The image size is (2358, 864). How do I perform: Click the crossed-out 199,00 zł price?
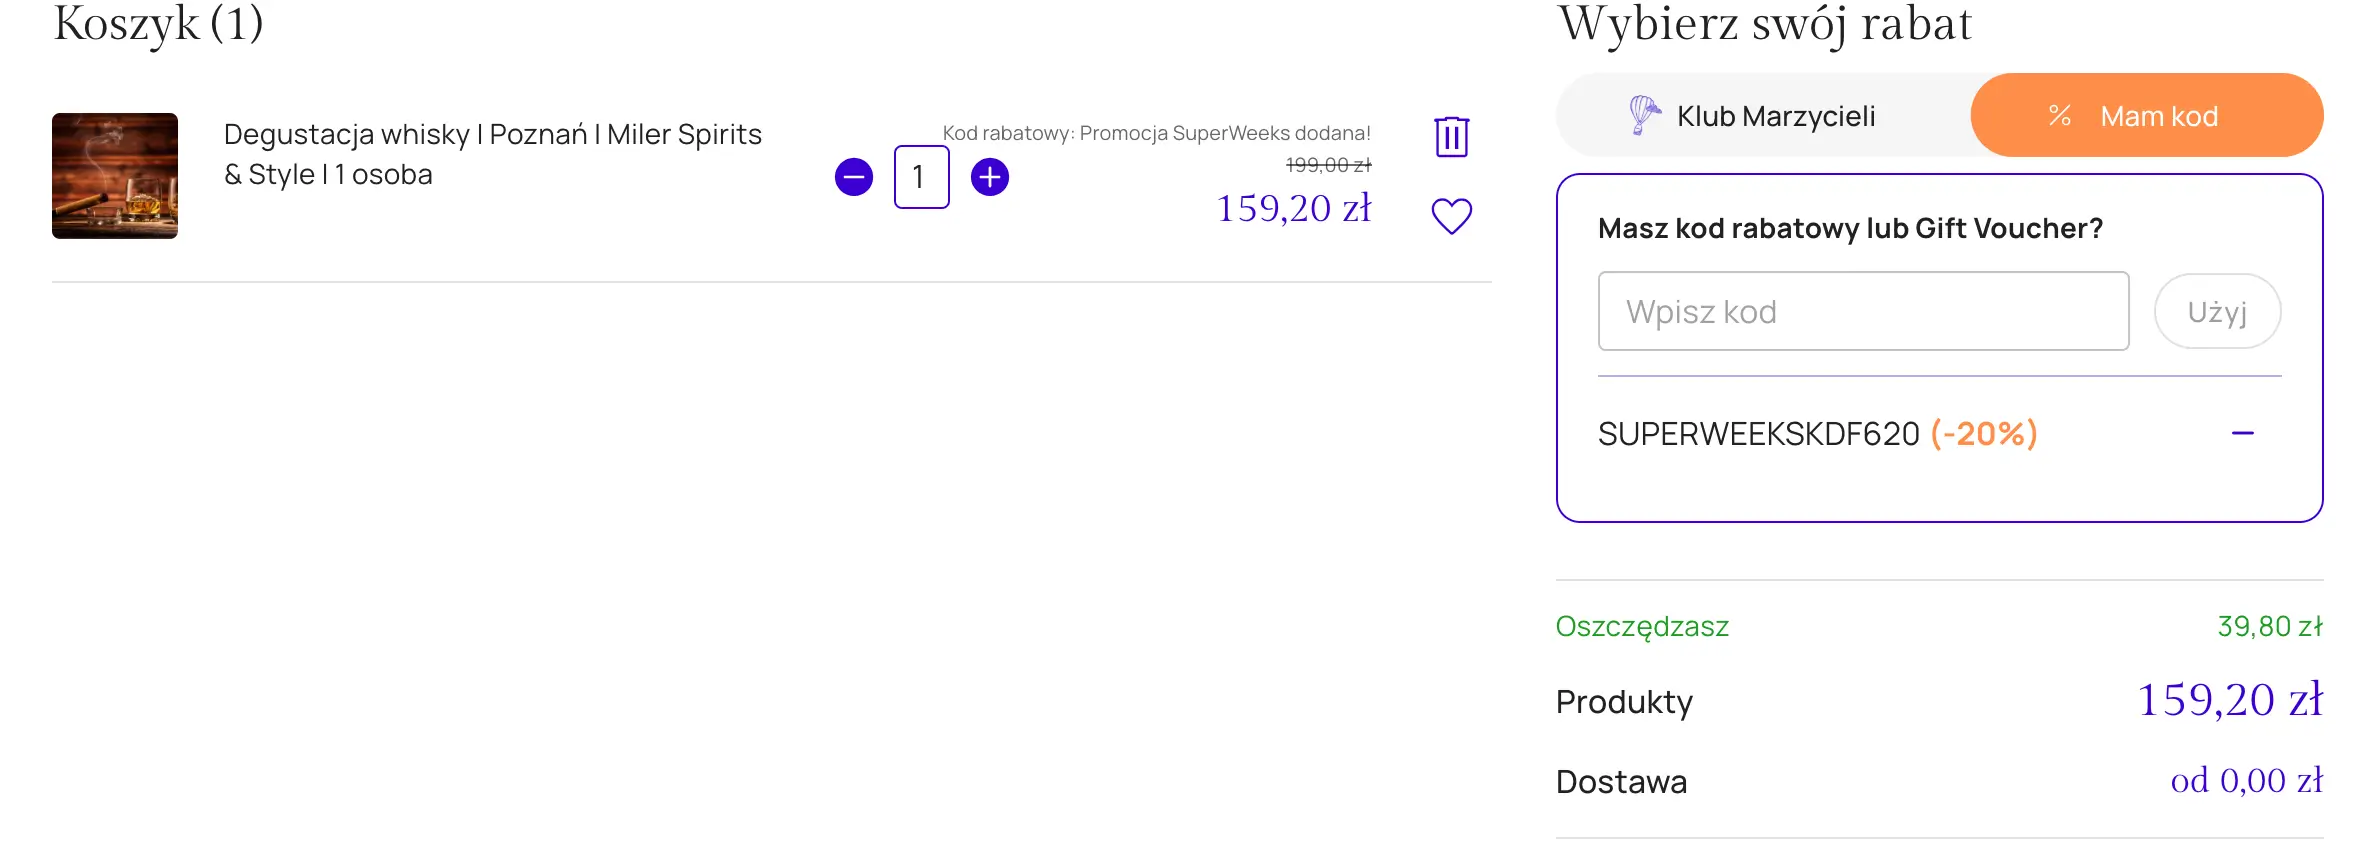1328,165
